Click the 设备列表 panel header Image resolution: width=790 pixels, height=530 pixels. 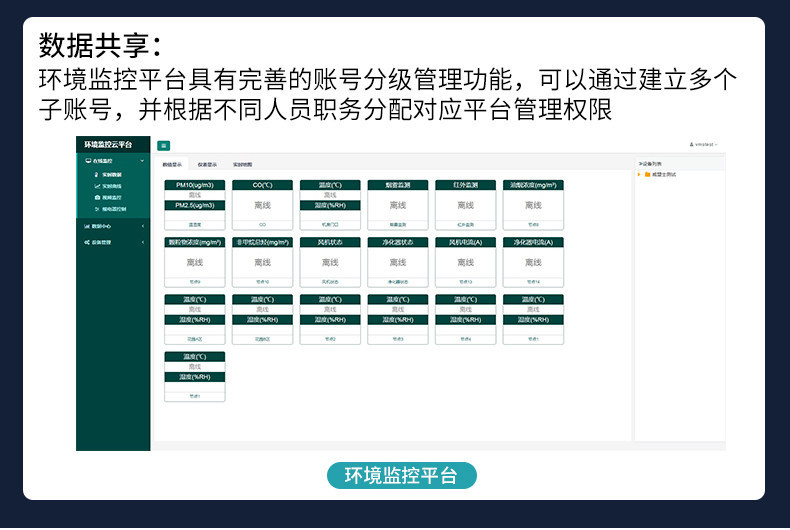coord(650,164)
